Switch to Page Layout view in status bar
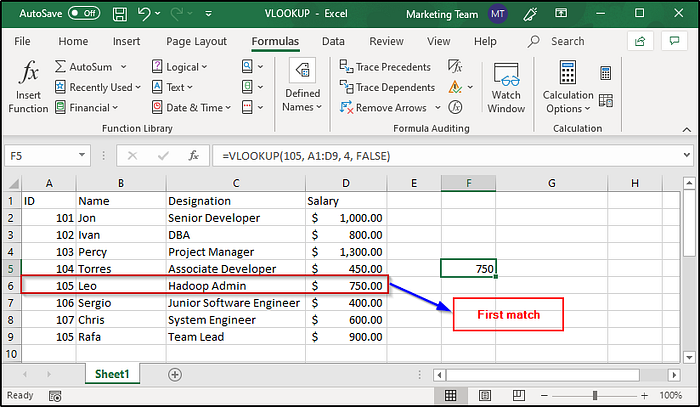700x407 pixels. [485, 395]
